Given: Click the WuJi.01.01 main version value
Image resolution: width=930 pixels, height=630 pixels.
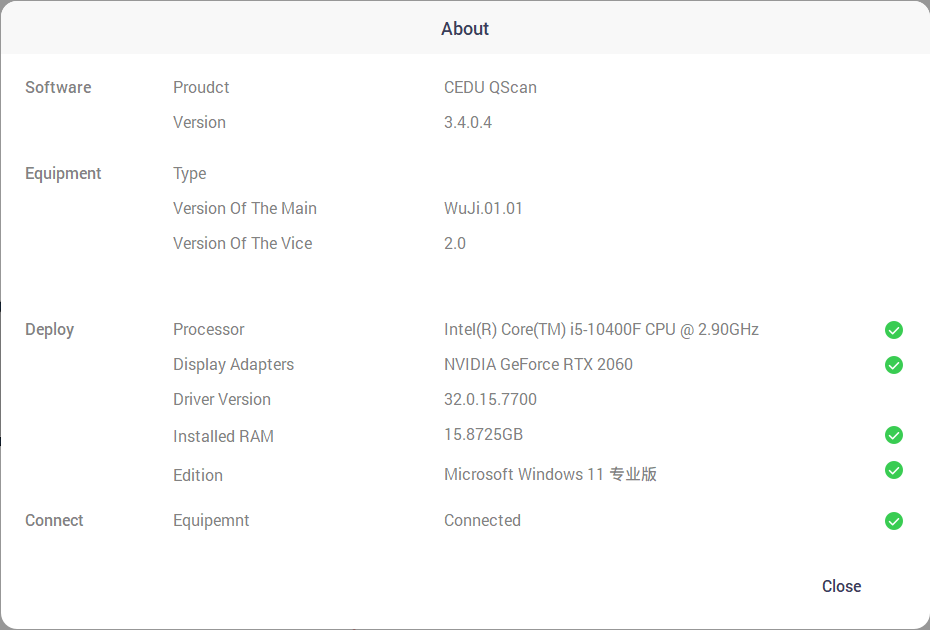Looking at the screenshot, I should point(483,209).
